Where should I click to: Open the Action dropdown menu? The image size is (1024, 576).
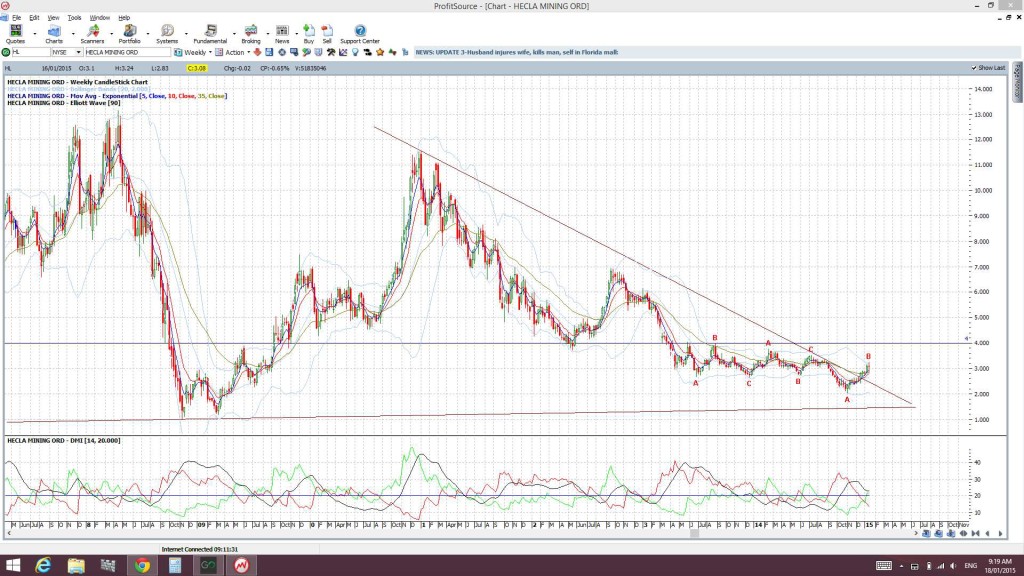click(x=249, y=52)
